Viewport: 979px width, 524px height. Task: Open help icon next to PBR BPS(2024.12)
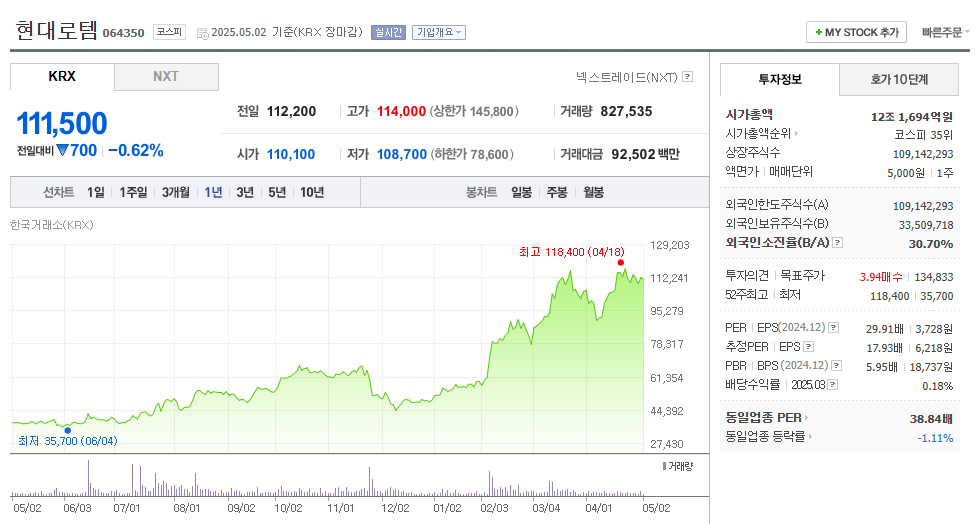pyautogui.click(x=837, y=365)
